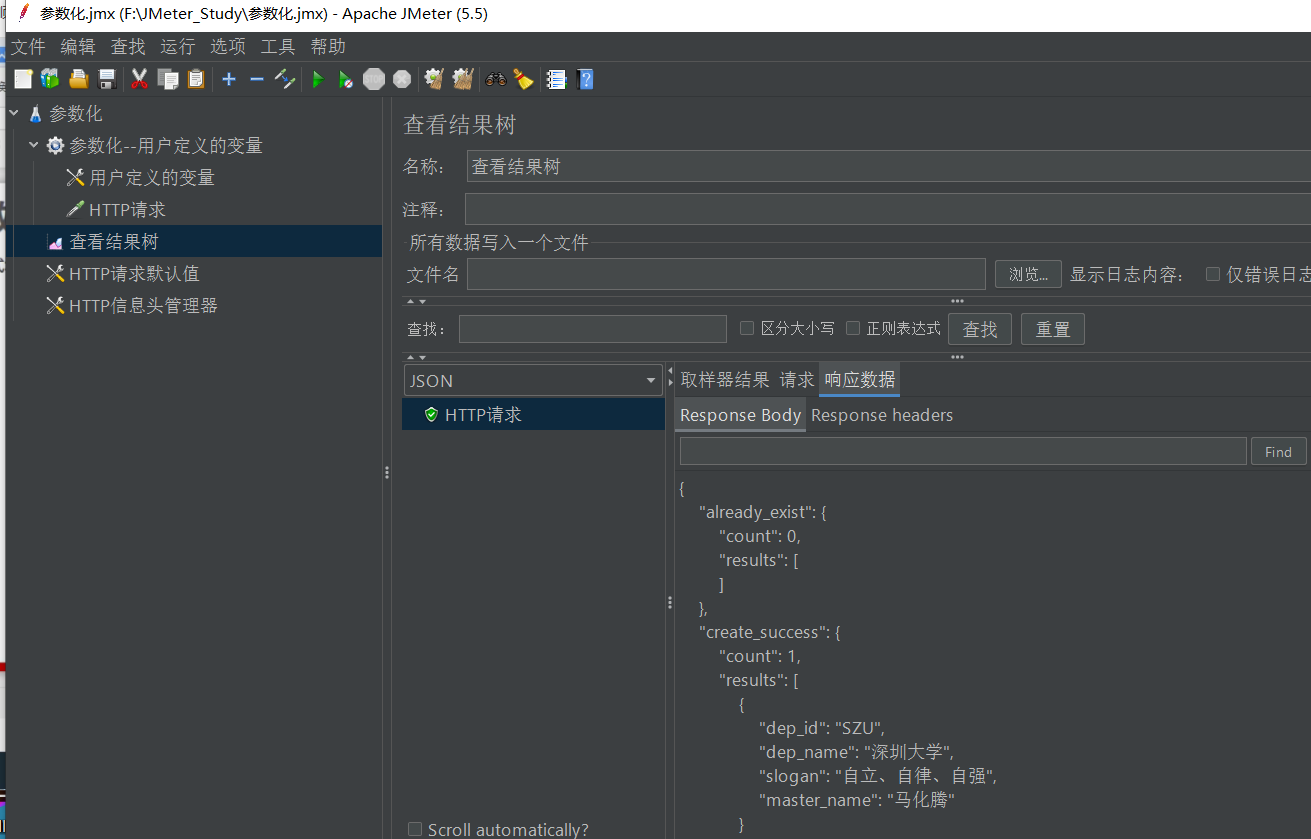The height and width of the screenshot is (839, 1311).
Task: Open the Templates toolbar icon
Action: click(50, 79)
